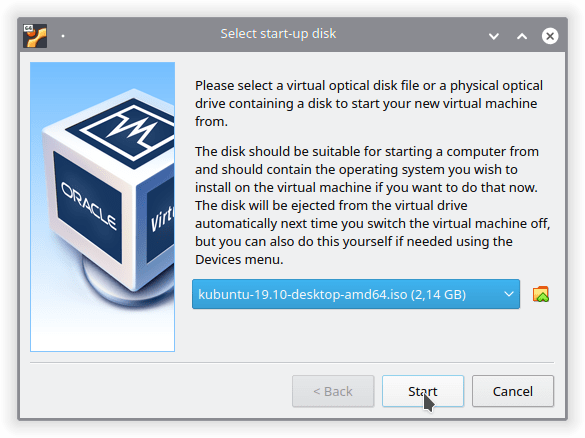Click the Start button

(423, 391)
